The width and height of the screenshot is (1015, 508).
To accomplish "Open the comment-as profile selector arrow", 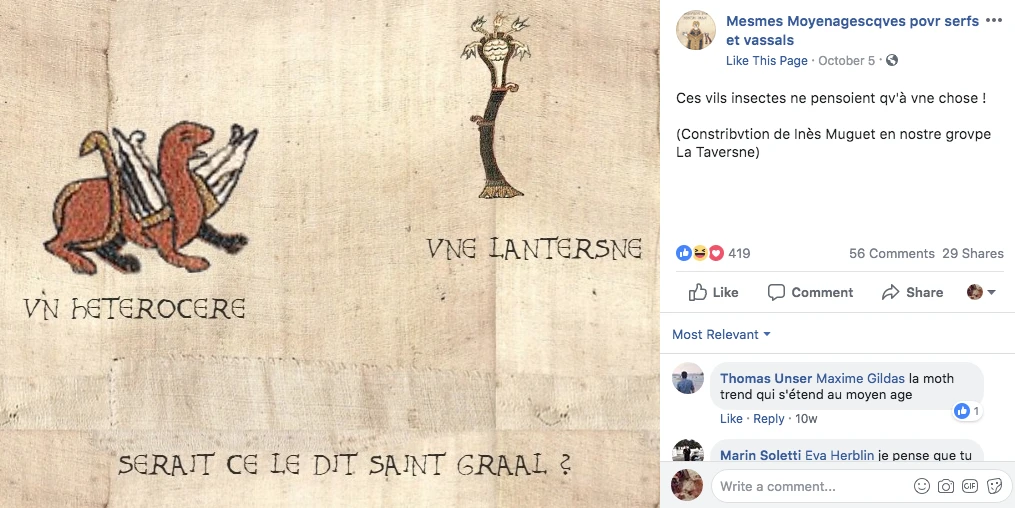I will tap(981, 292).
